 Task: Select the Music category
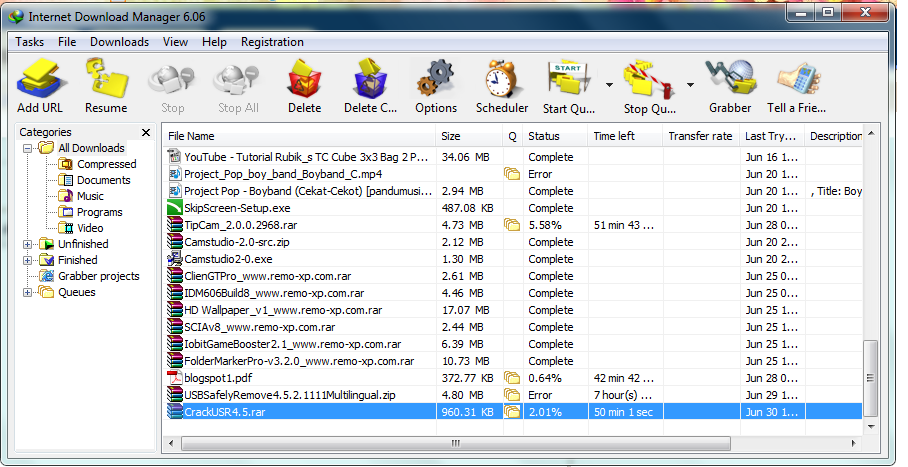point(90,196)
